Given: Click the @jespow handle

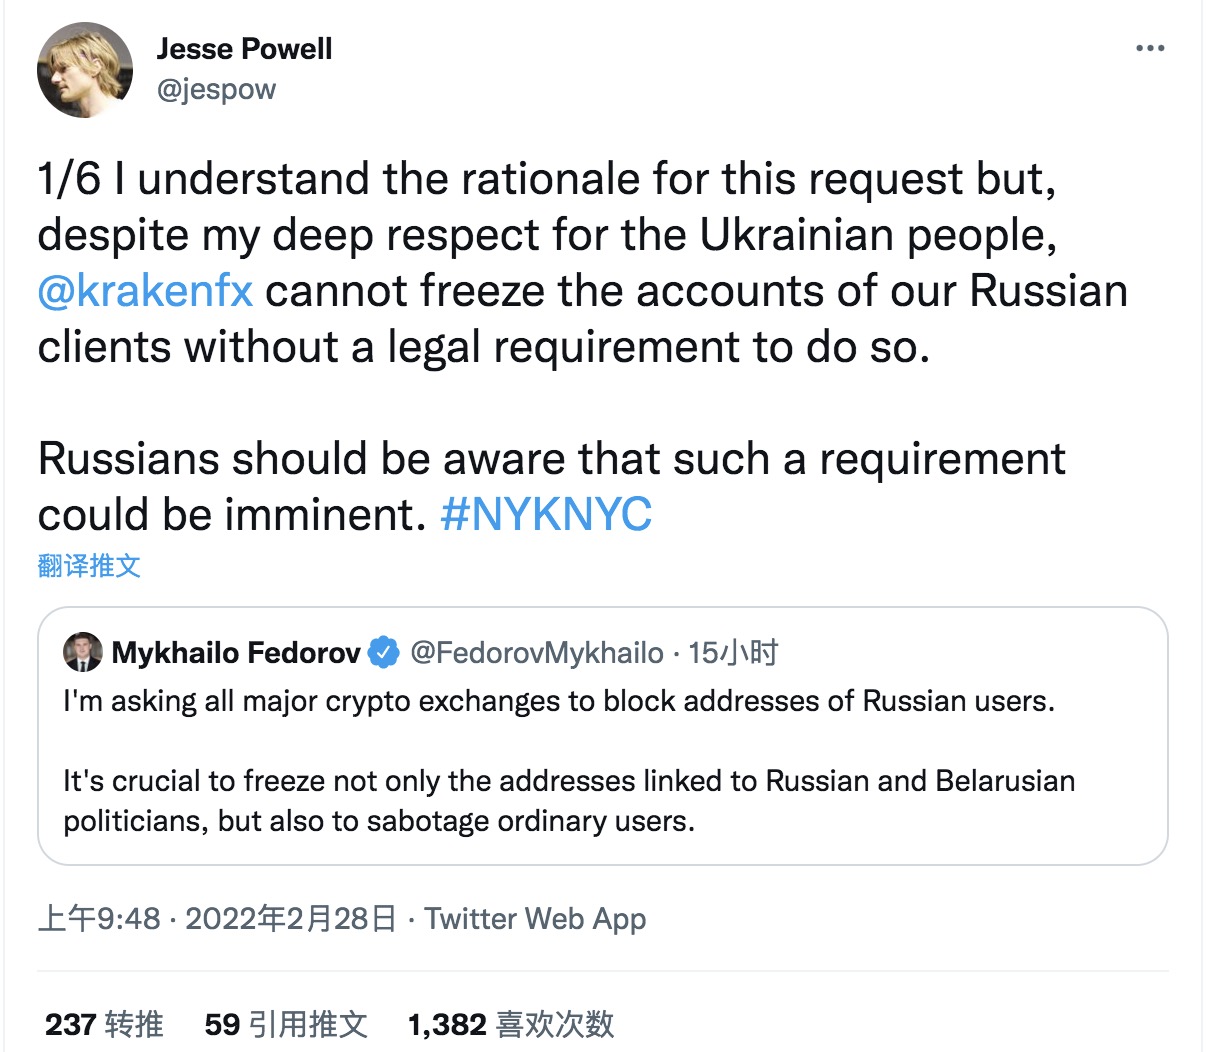Looking at the screenshot, I should pyautogui.click(x=216, y=89).
